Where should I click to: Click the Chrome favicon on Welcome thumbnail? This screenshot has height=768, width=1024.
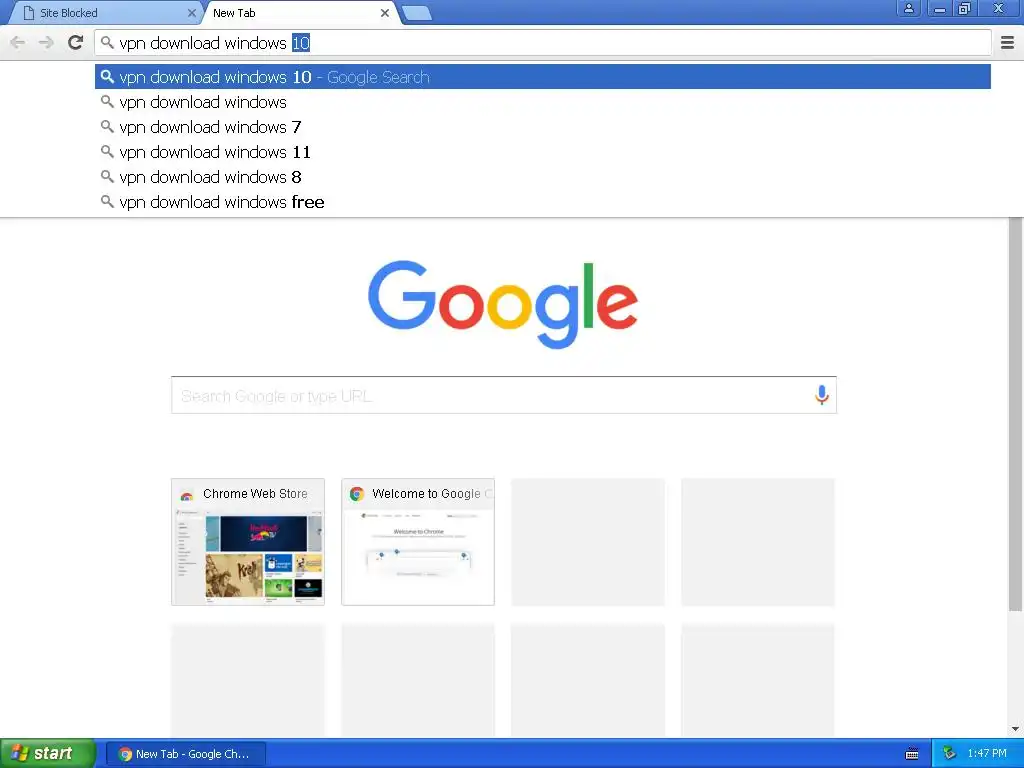[x=357, y=494]
